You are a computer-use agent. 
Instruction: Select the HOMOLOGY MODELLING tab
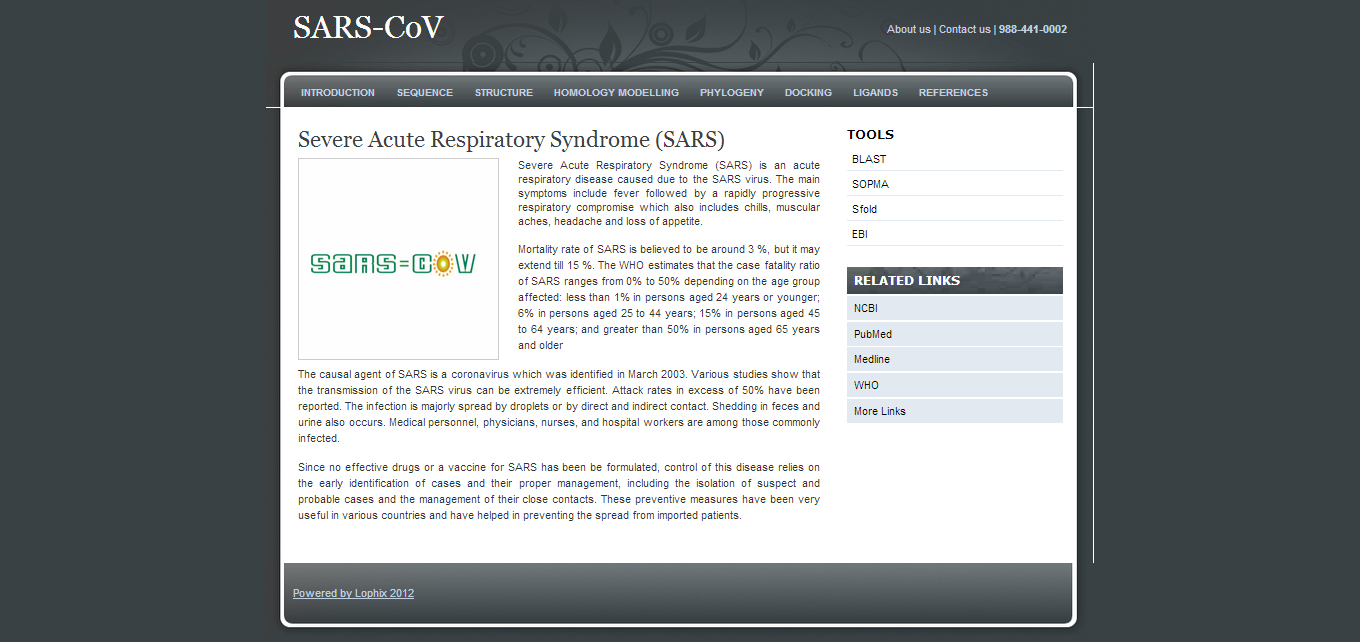tap(616, 92)
